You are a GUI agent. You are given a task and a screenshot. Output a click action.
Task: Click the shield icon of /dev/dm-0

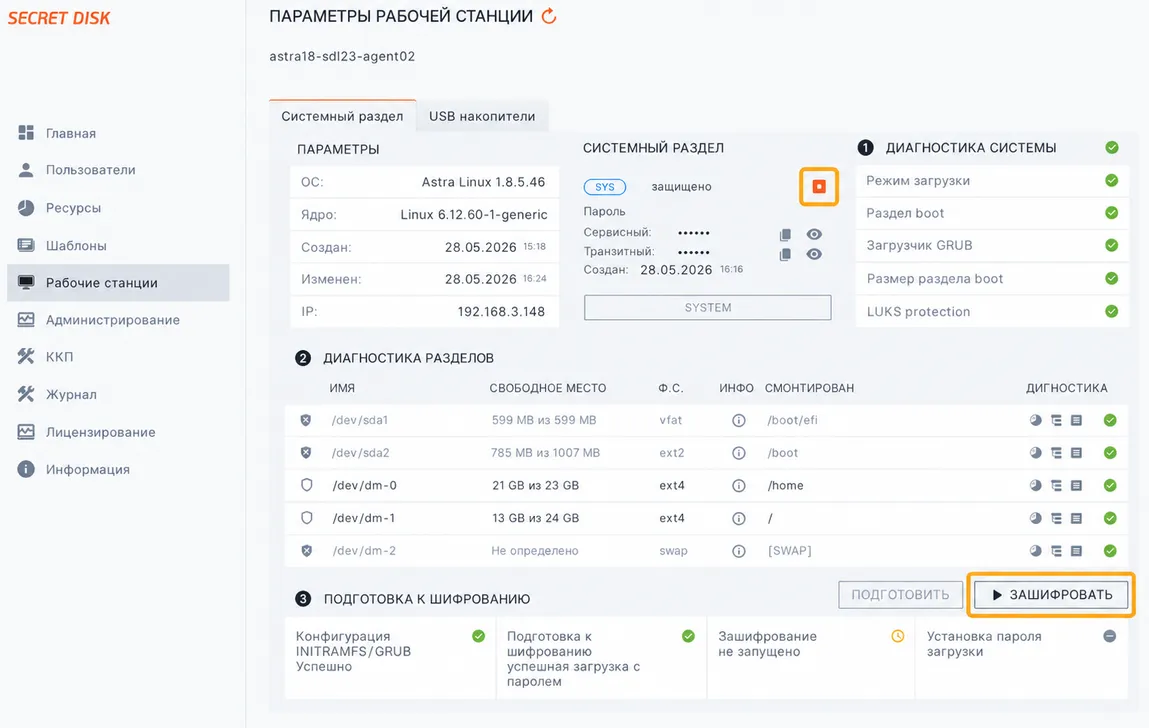[307, 485]
